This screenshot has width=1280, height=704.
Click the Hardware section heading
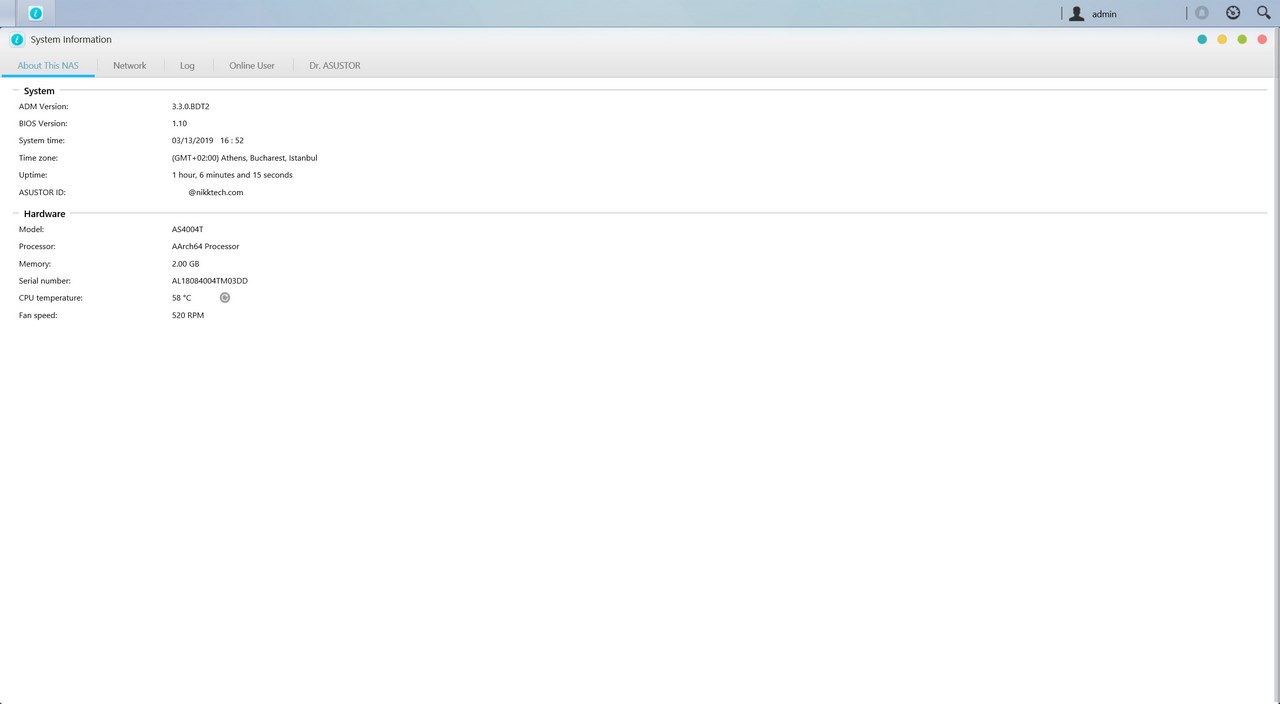tap(45, 214)
